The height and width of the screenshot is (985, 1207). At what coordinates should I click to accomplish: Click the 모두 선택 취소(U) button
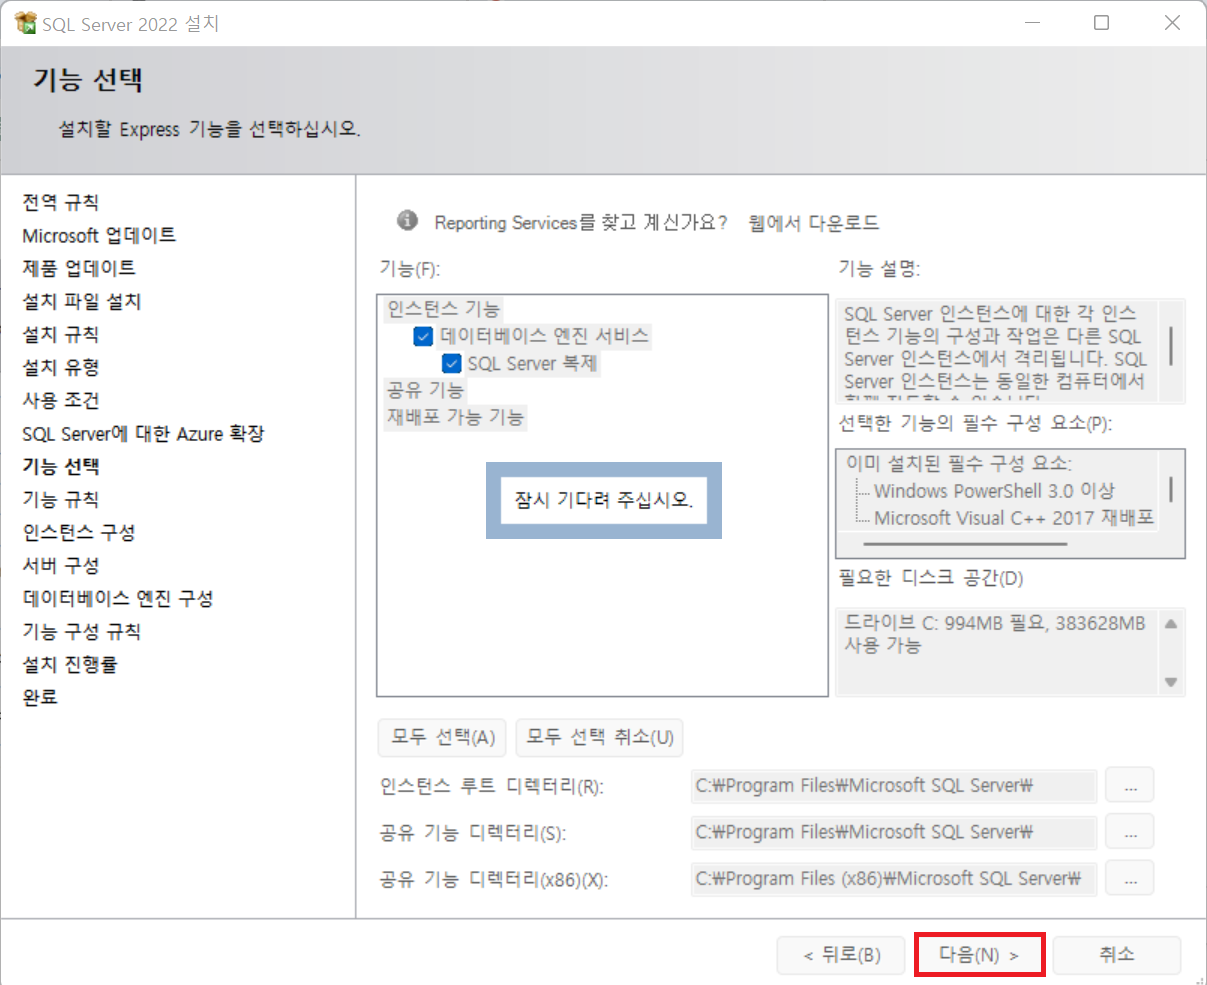tap(600, 738)
